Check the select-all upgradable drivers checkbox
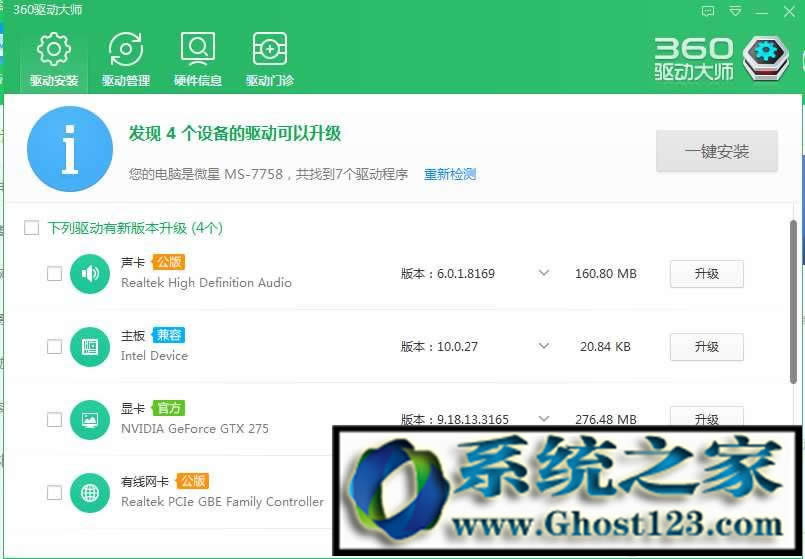Image resolution: width=805 pixels, height=559 pixels. coord(32,228)
